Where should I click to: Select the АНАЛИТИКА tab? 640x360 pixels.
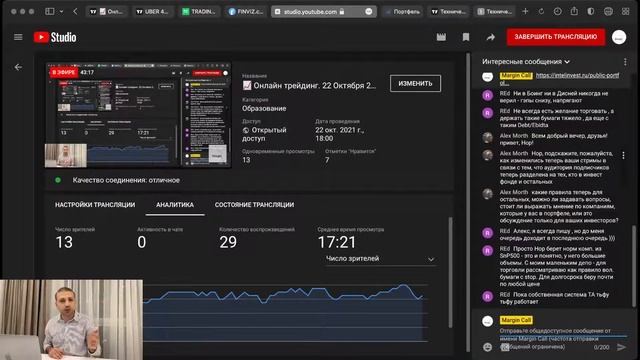[x=175, y=205]
